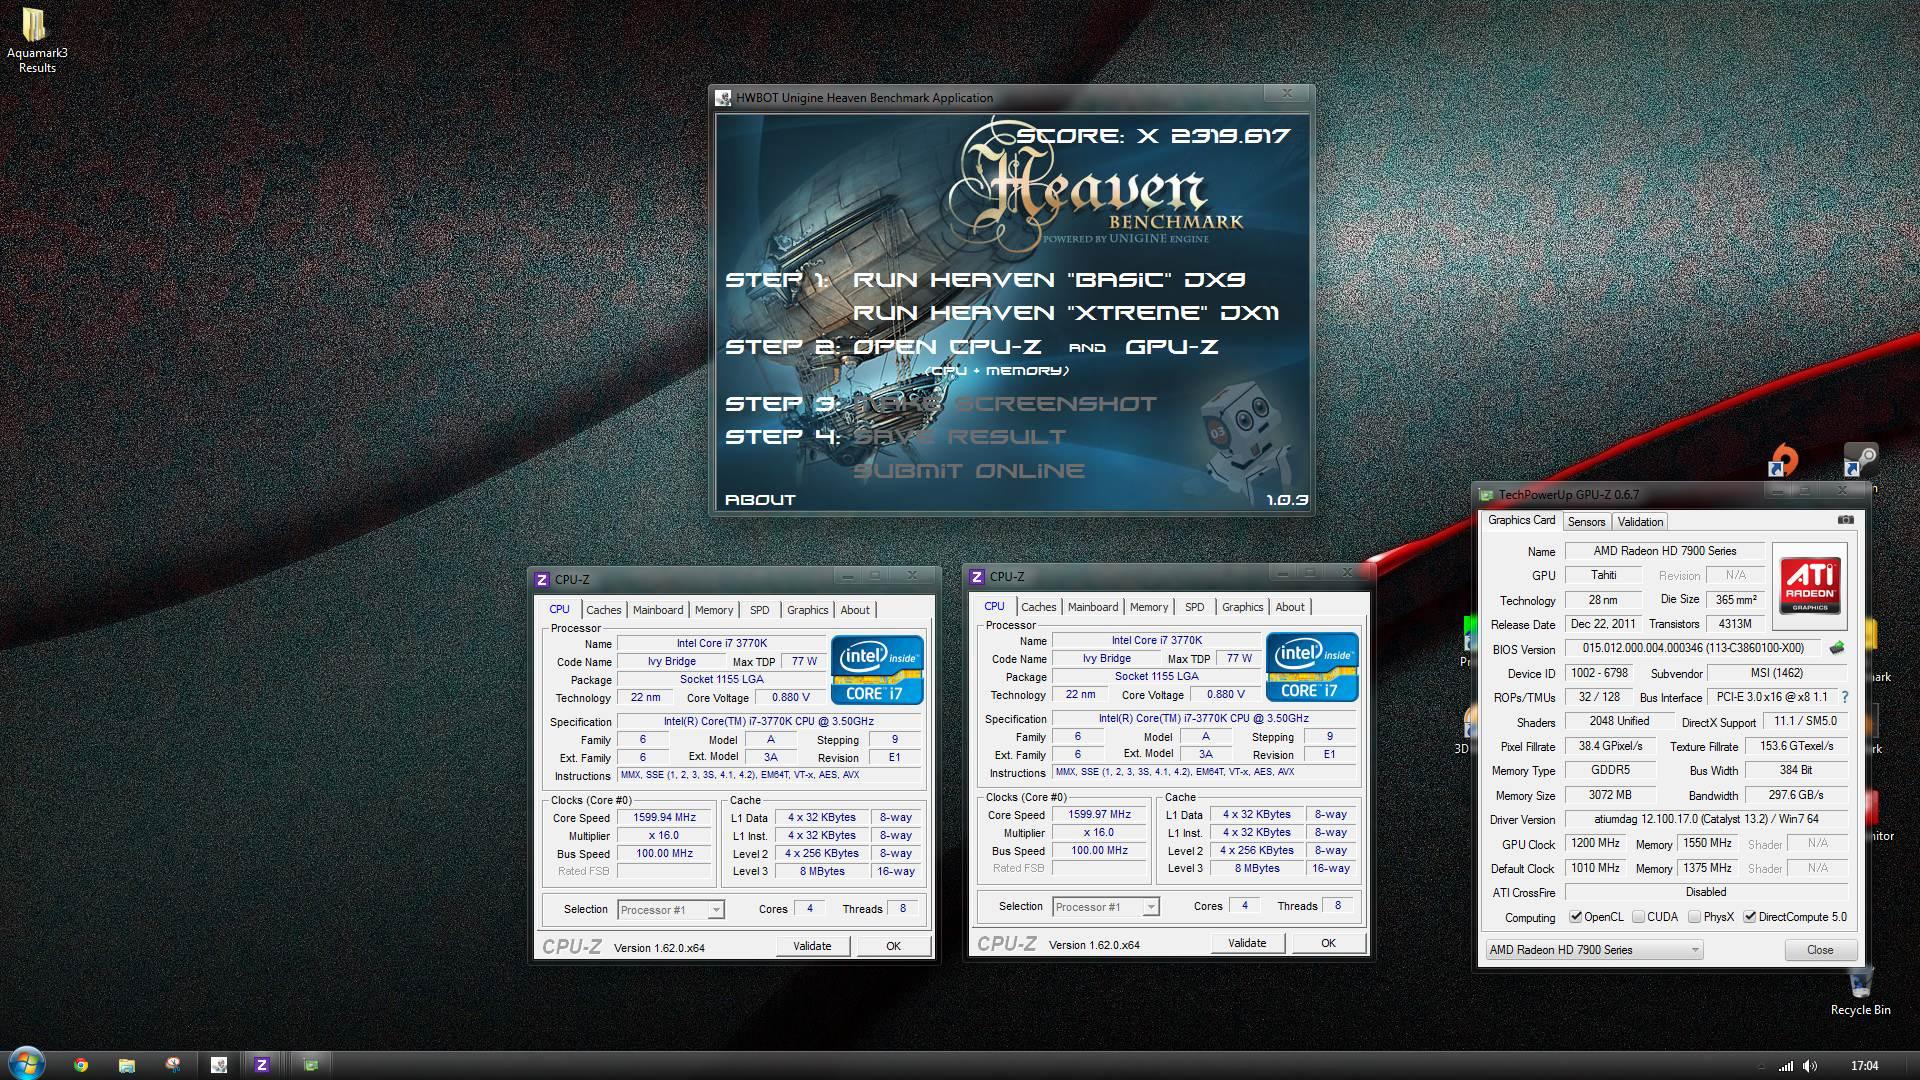Click Save Result in Heaven window
1920x1080 pixels.
(x=959, y=437)
